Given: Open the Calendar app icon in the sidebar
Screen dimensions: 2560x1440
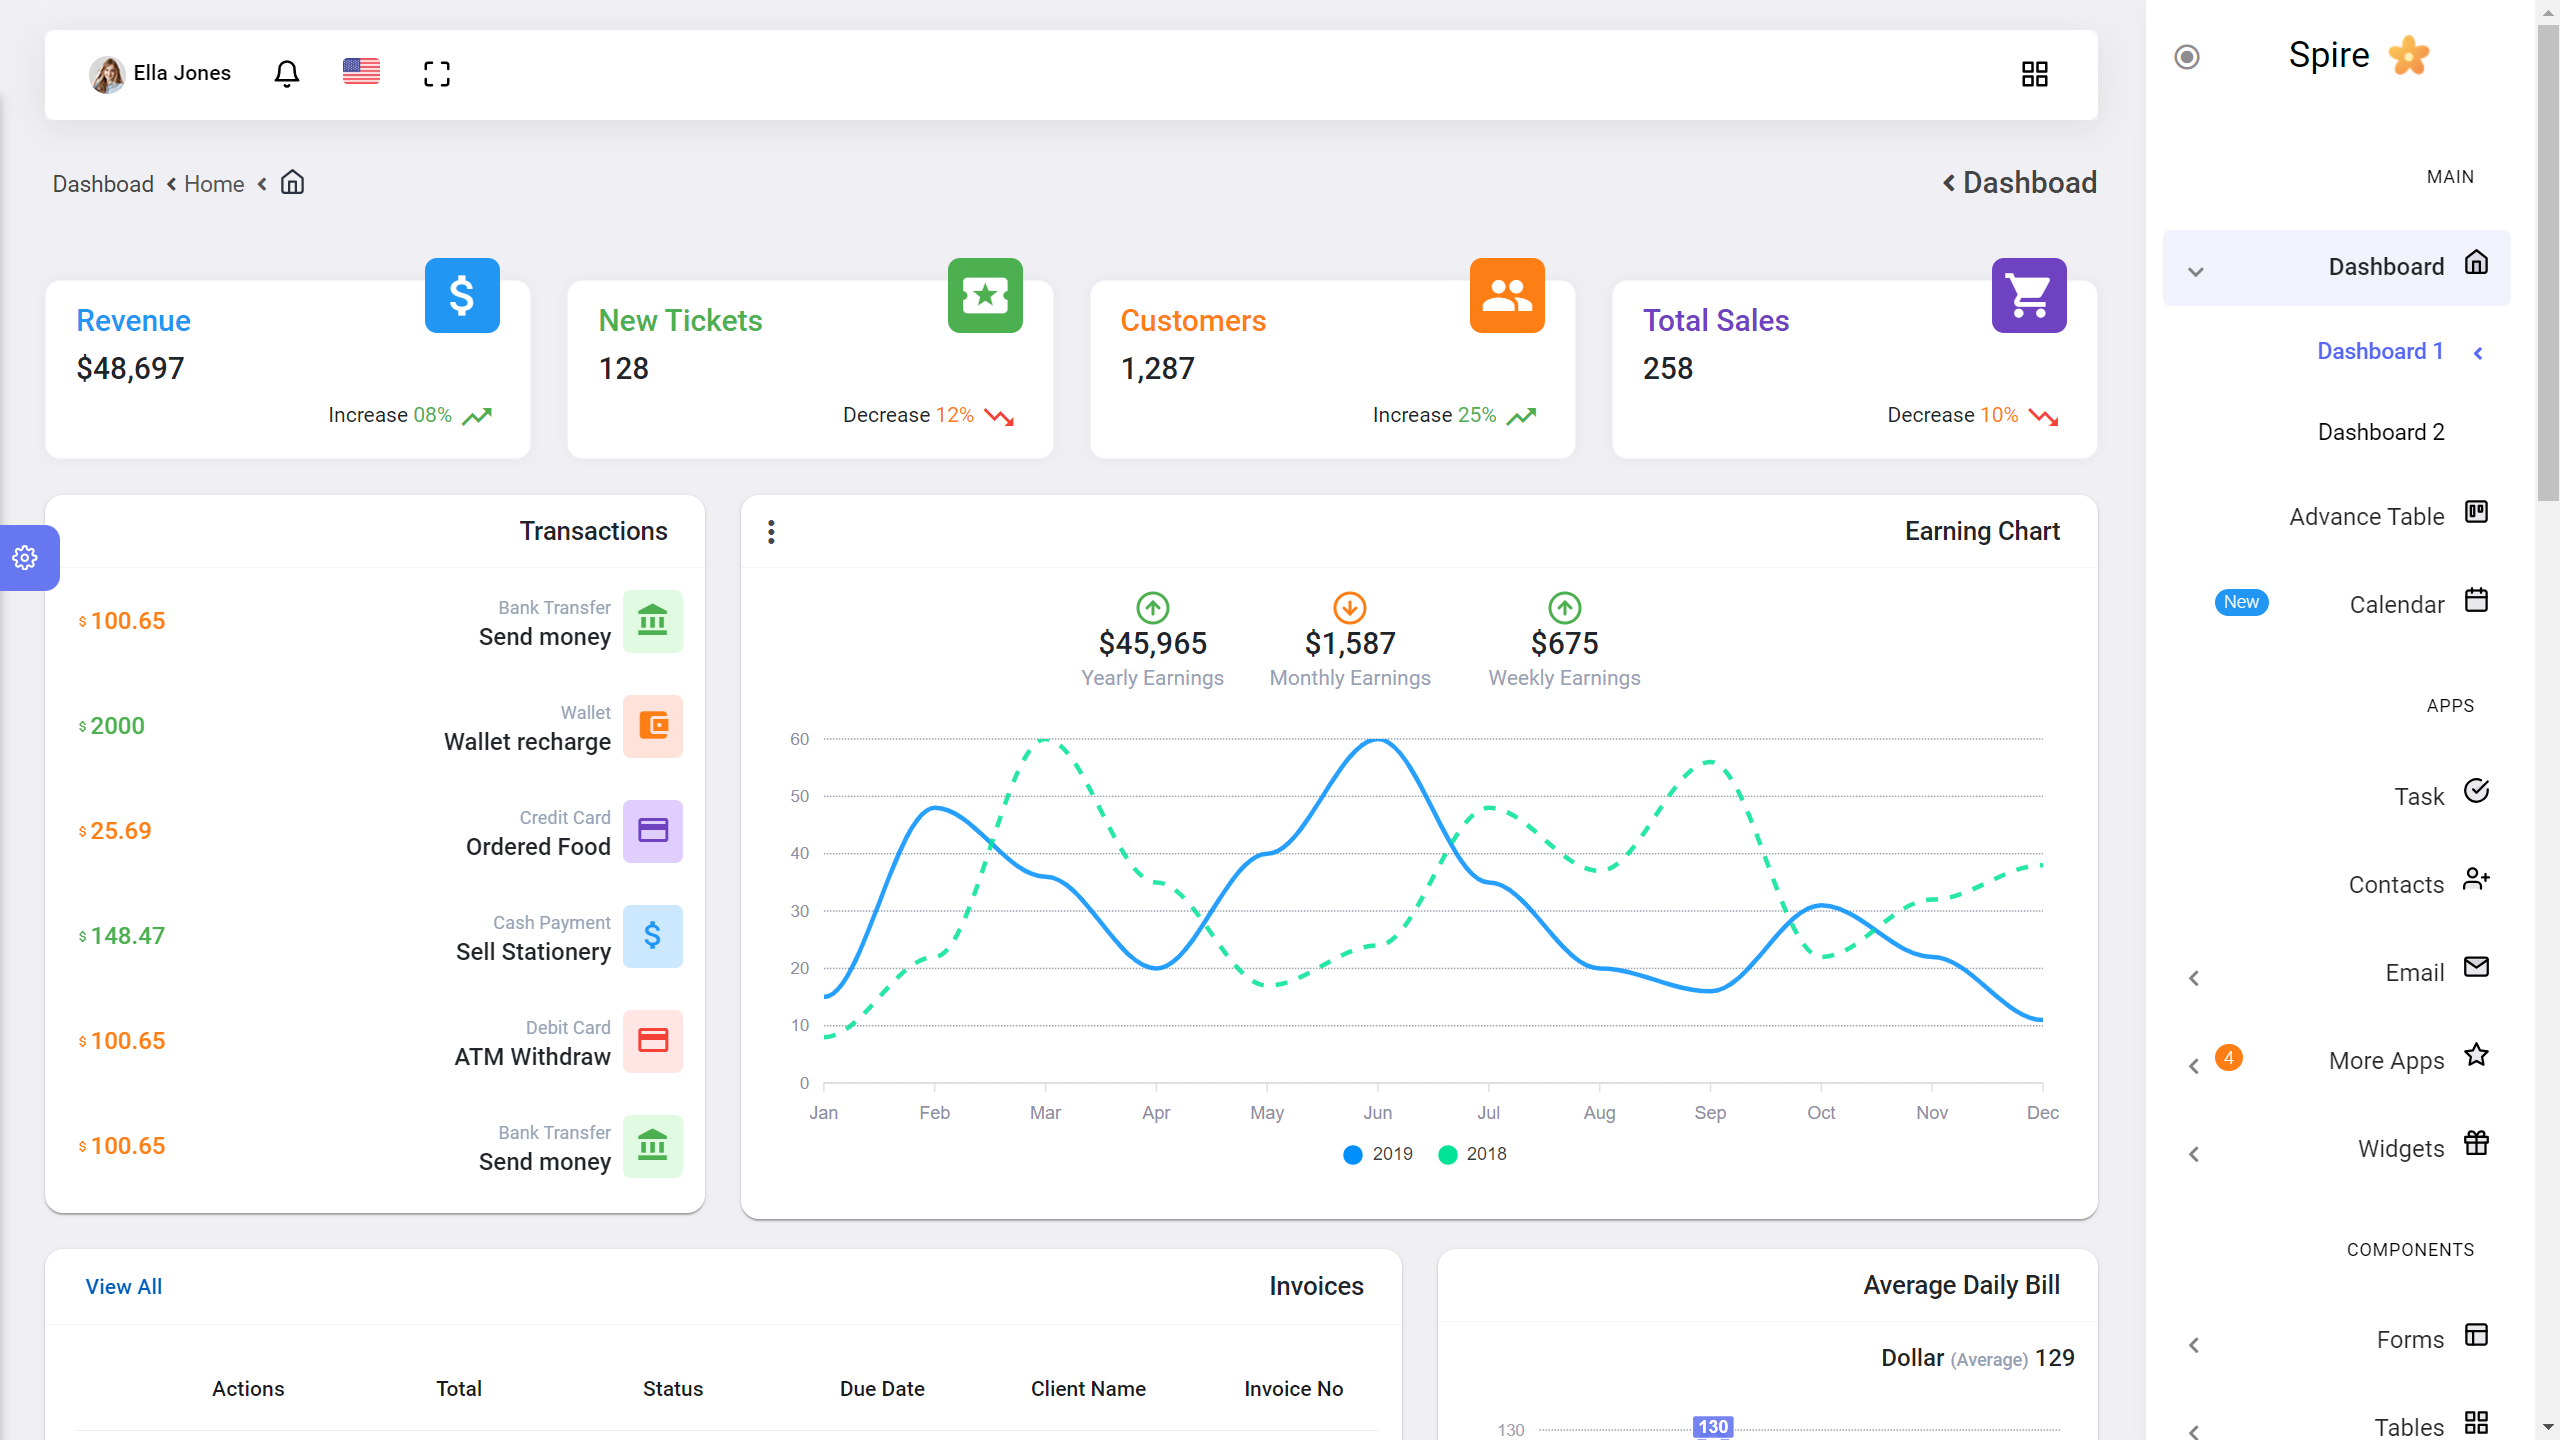Looking at the screenshot, I should [2477, 599].
